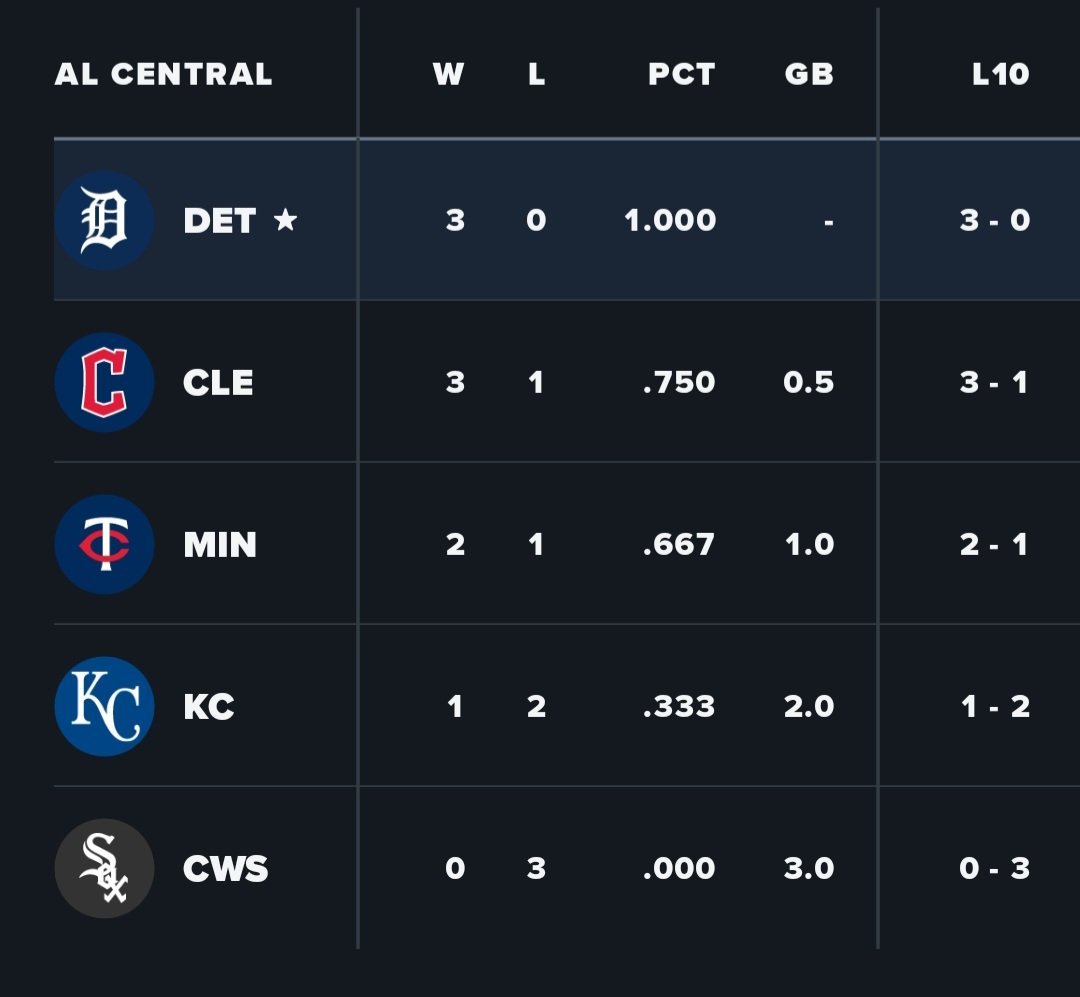
Task: Click the White Sox 3.0 games behind value
Action: coord(809,868)
